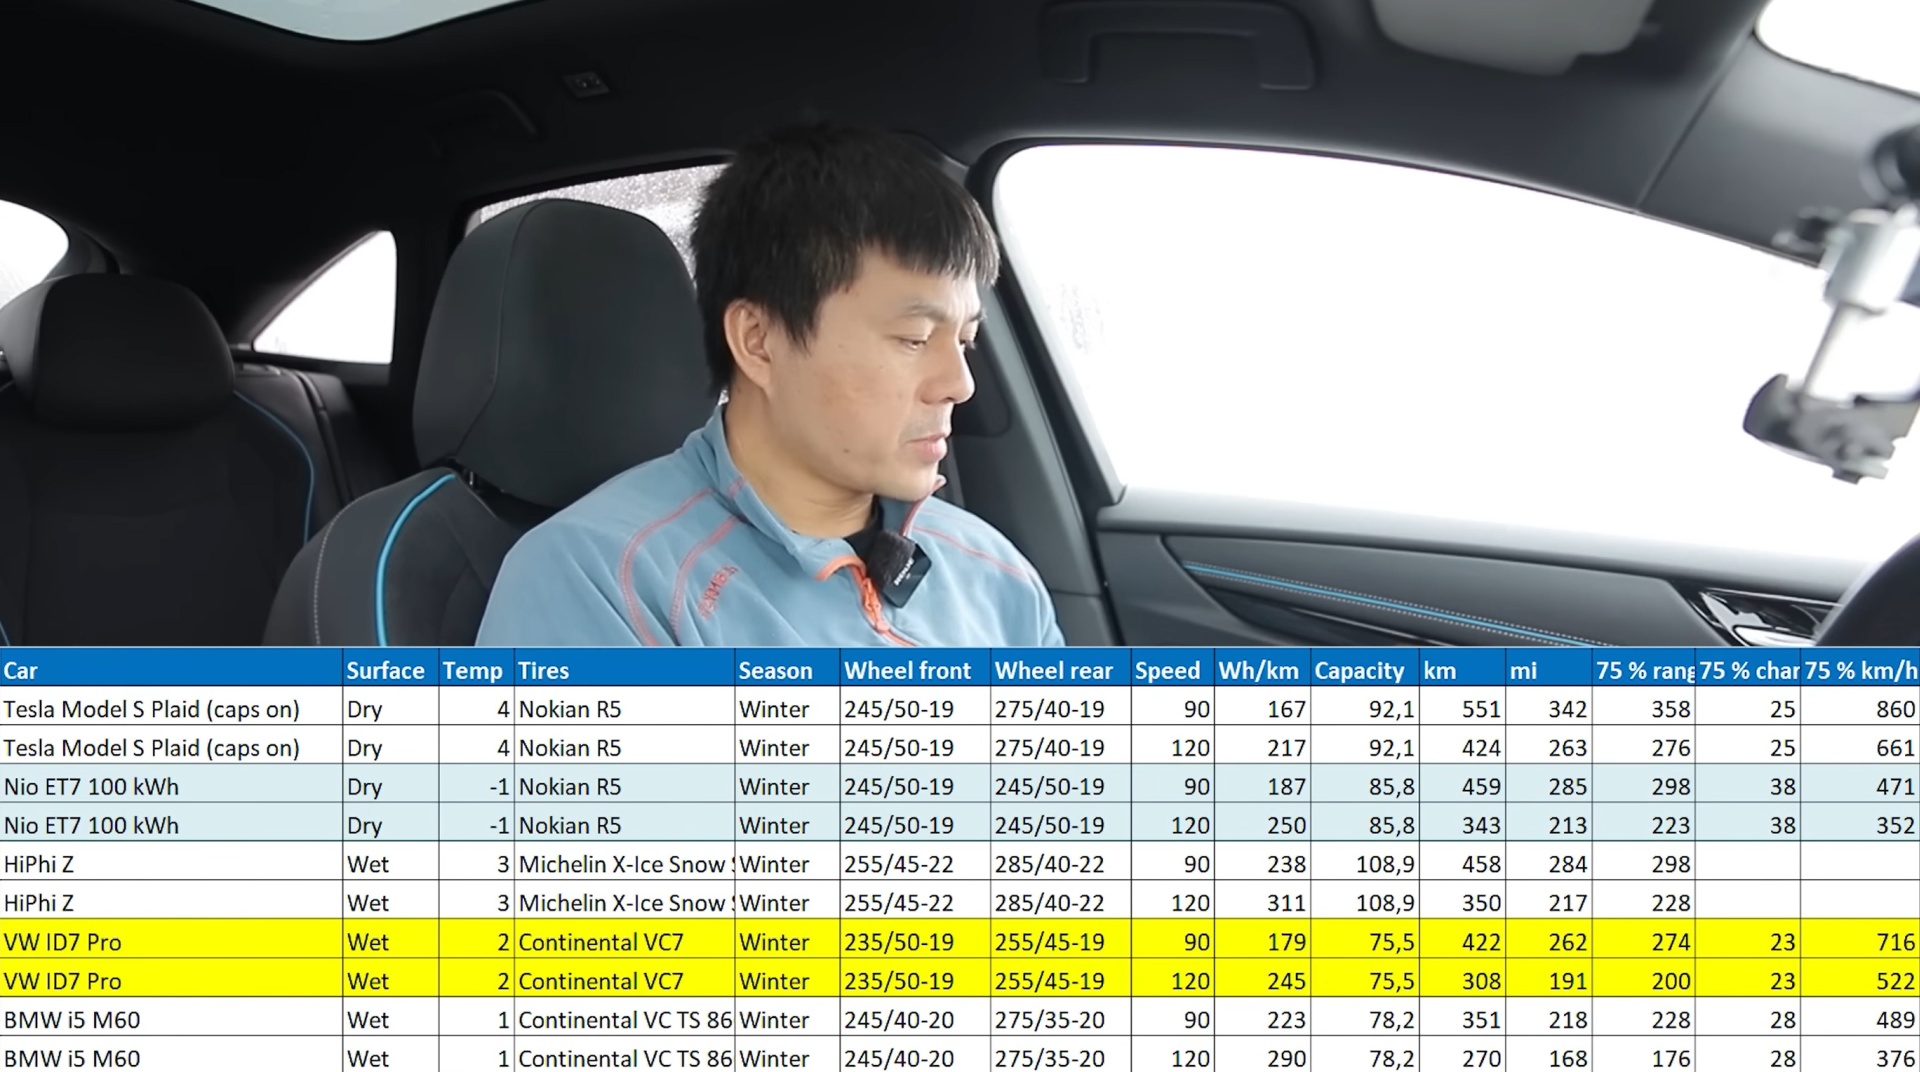This screenshot has width=1920, height=1072.
Task: Click charging speed value 716
Action: point(1895,942)
